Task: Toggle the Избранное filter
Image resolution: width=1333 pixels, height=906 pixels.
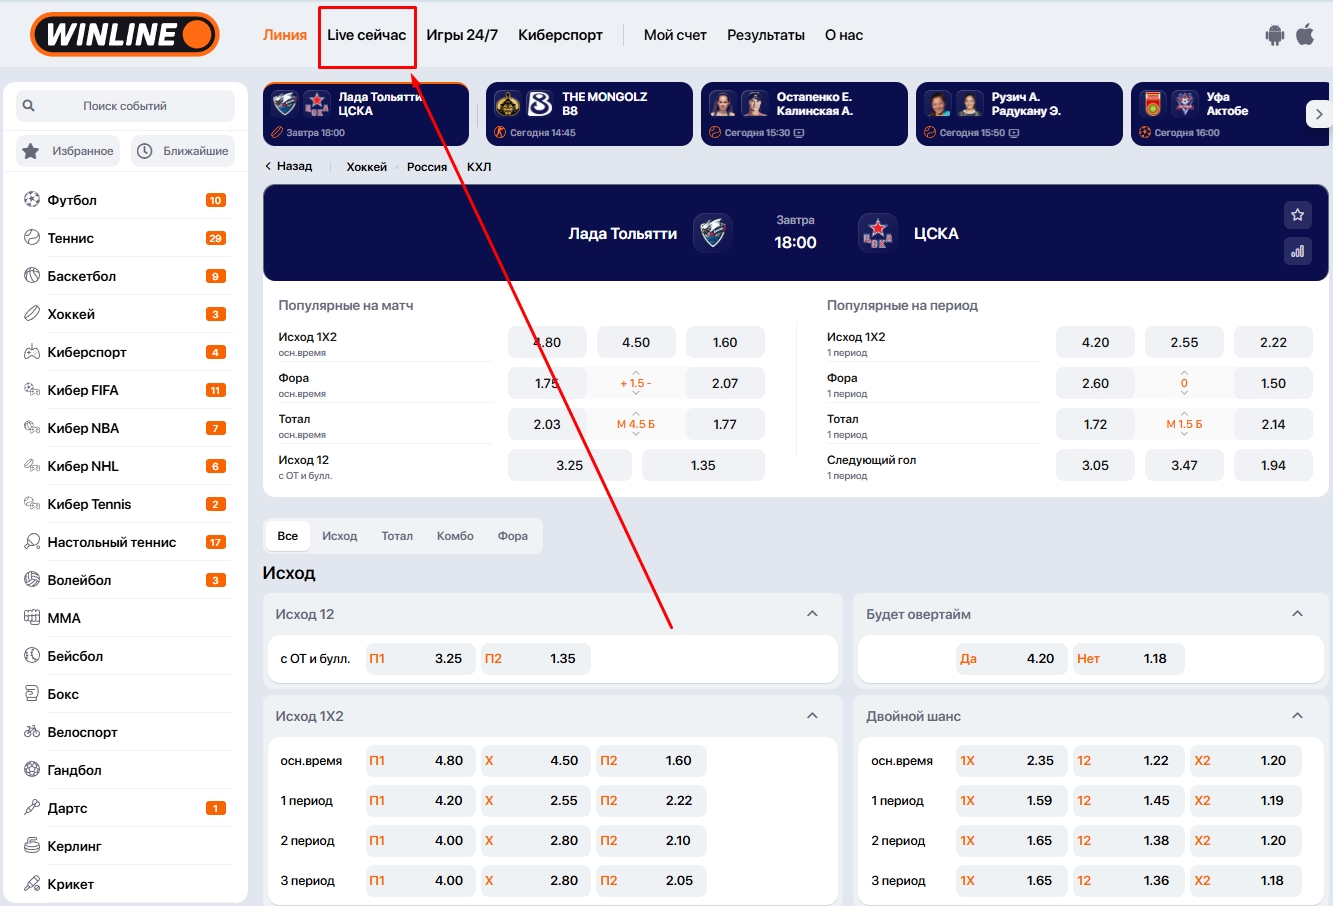Action: pos(69,151)
